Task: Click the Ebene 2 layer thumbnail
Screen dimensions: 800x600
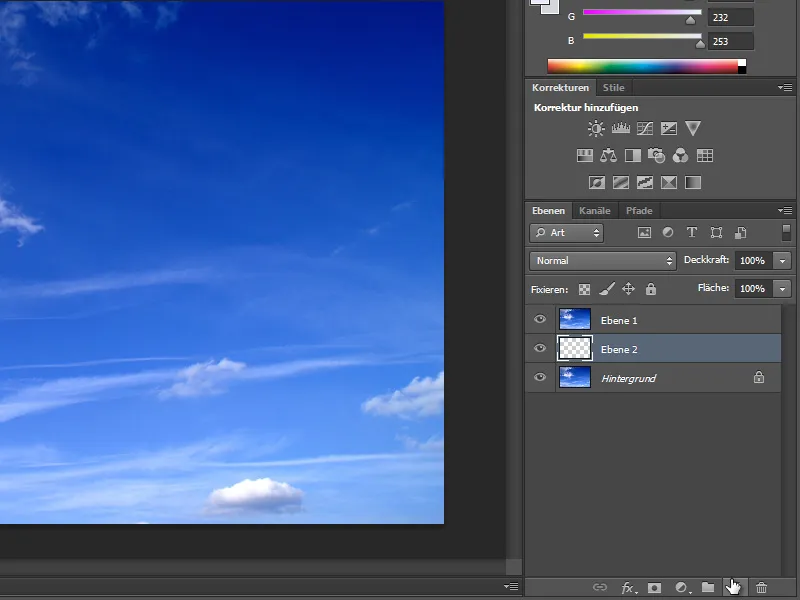Action: [575, 348]
